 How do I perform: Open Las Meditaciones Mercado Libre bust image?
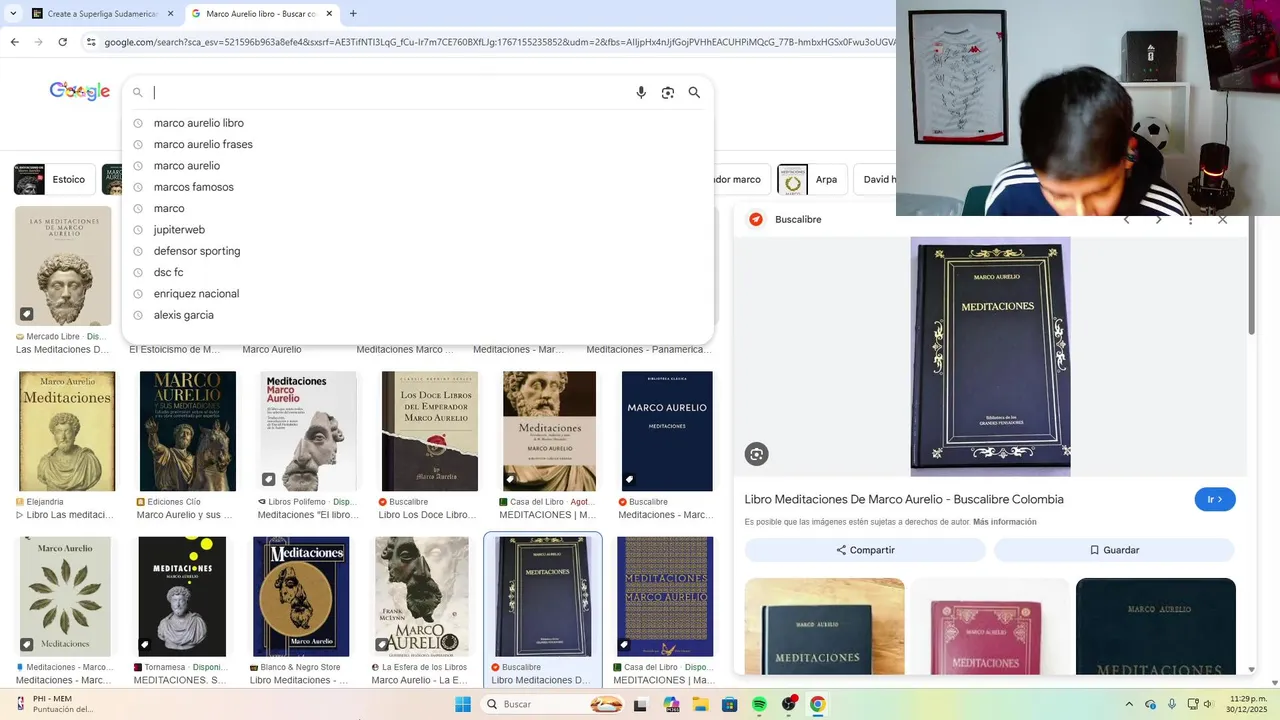pos(64,266)
